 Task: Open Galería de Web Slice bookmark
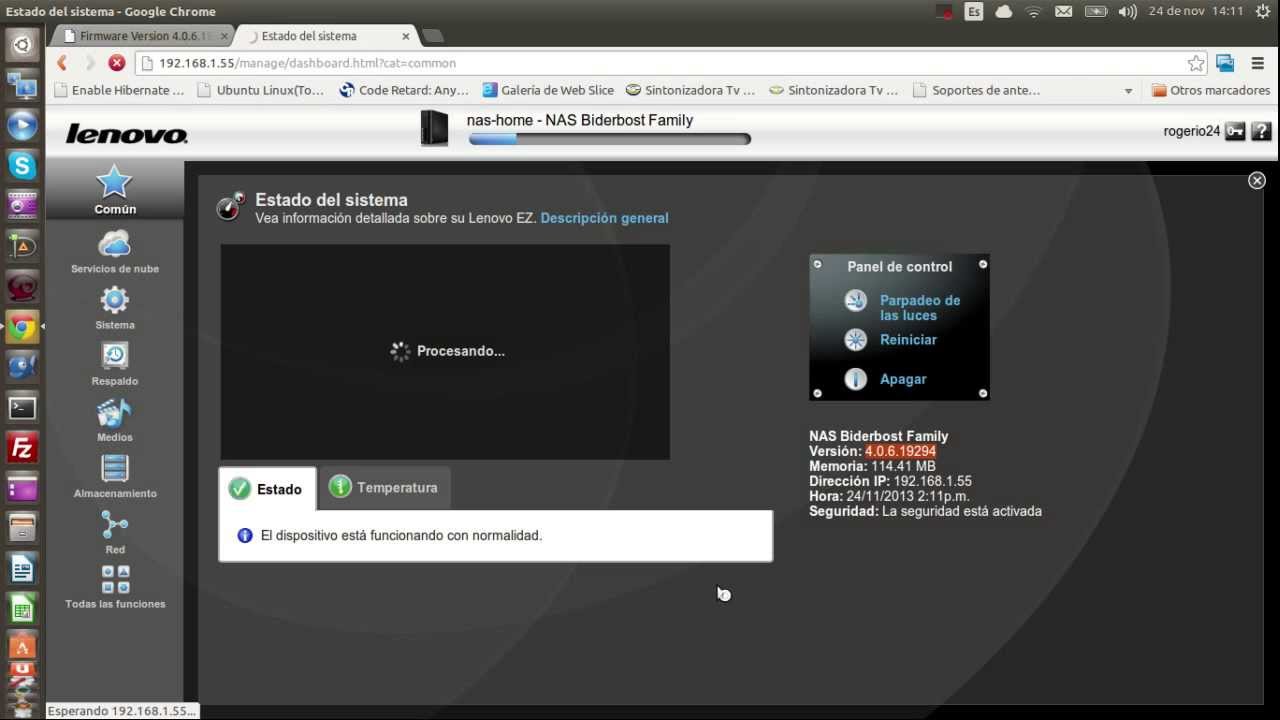[548, 90]
